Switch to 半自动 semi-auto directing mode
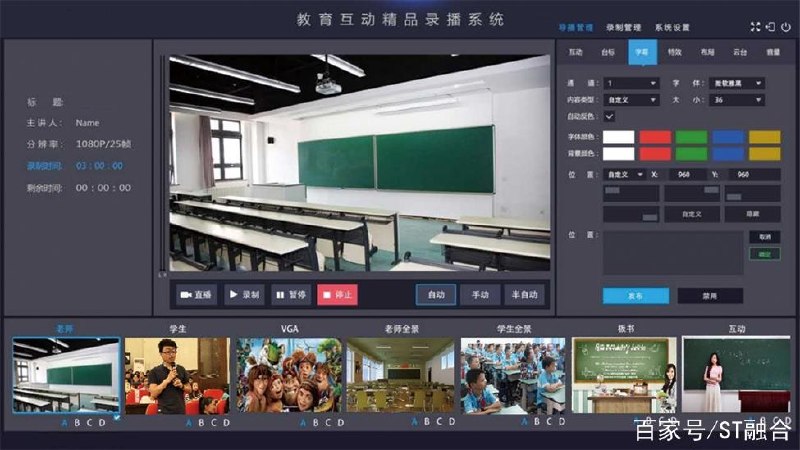The height and width of the screenshot is (450, 800). coord(524,295)
